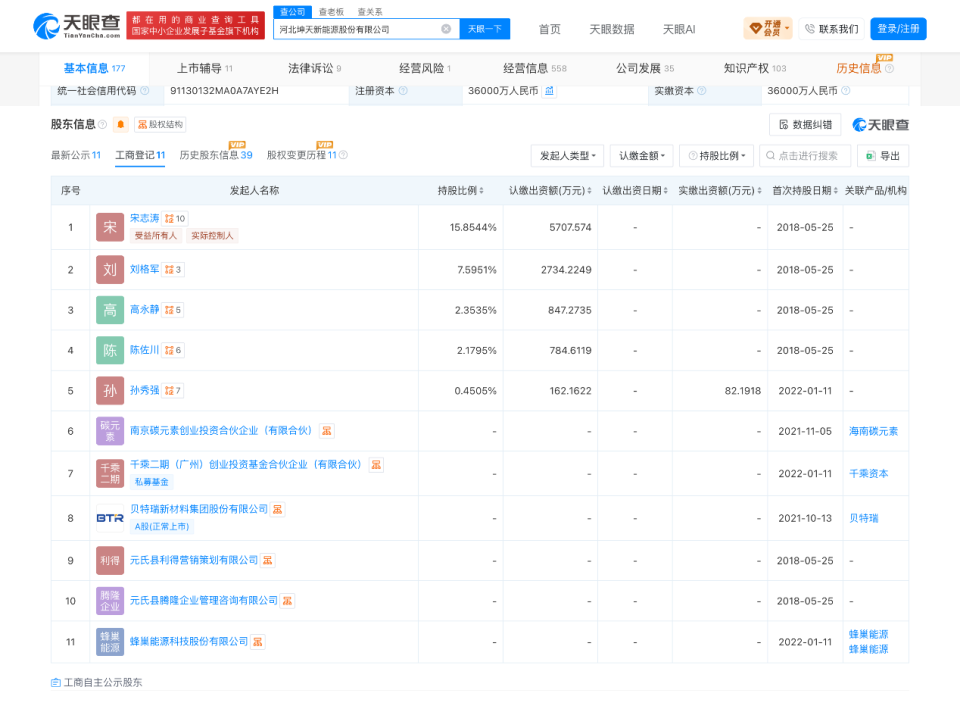Screen dimensions: 960x712
Task: Select the 上市辅导 tab
Action: pyautogui.click(x=204, y=68)
